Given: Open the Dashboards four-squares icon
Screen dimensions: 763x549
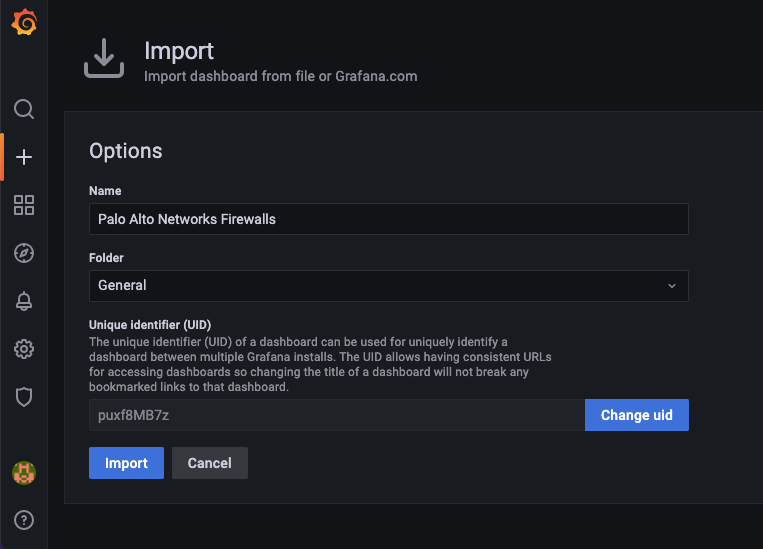Looking at the screenshot, I should [x=24, y=205].
